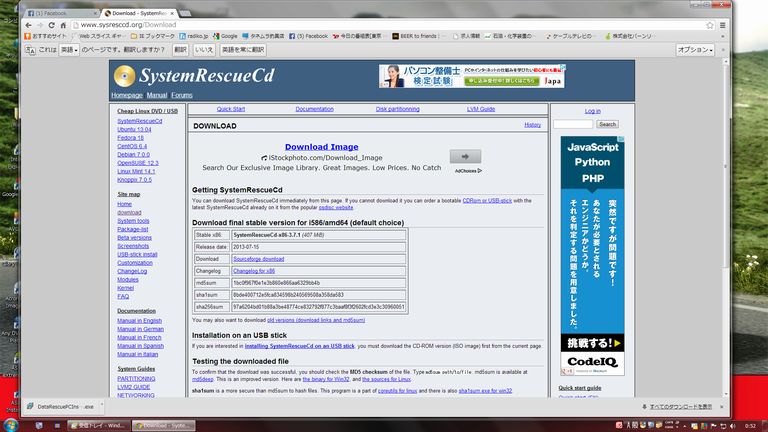Open the Manual header link
The image size is (768, 432).
pos(157,96)
